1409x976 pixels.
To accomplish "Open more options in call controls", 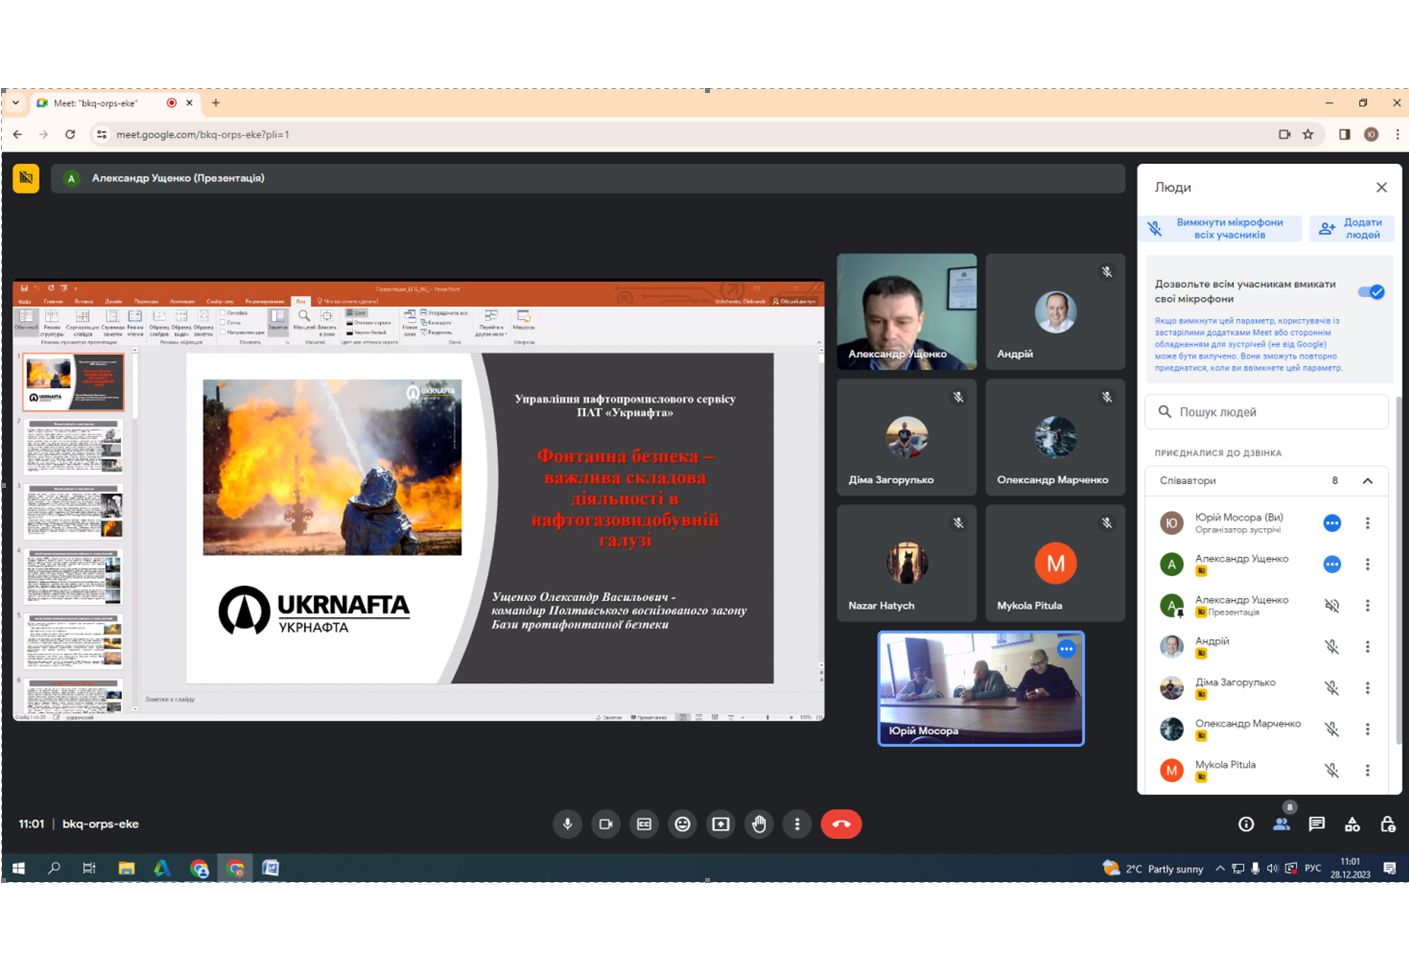I will [x=797, y=824].
